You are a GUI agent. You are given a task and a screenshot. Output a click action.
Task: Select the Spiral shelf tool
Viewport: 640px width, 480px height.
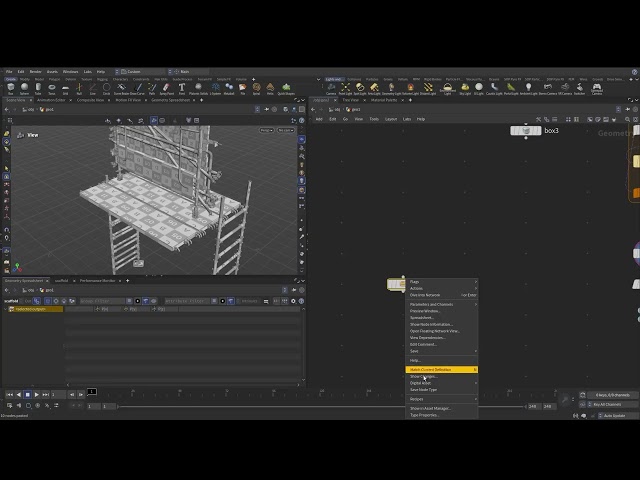[x=256, y=89]
